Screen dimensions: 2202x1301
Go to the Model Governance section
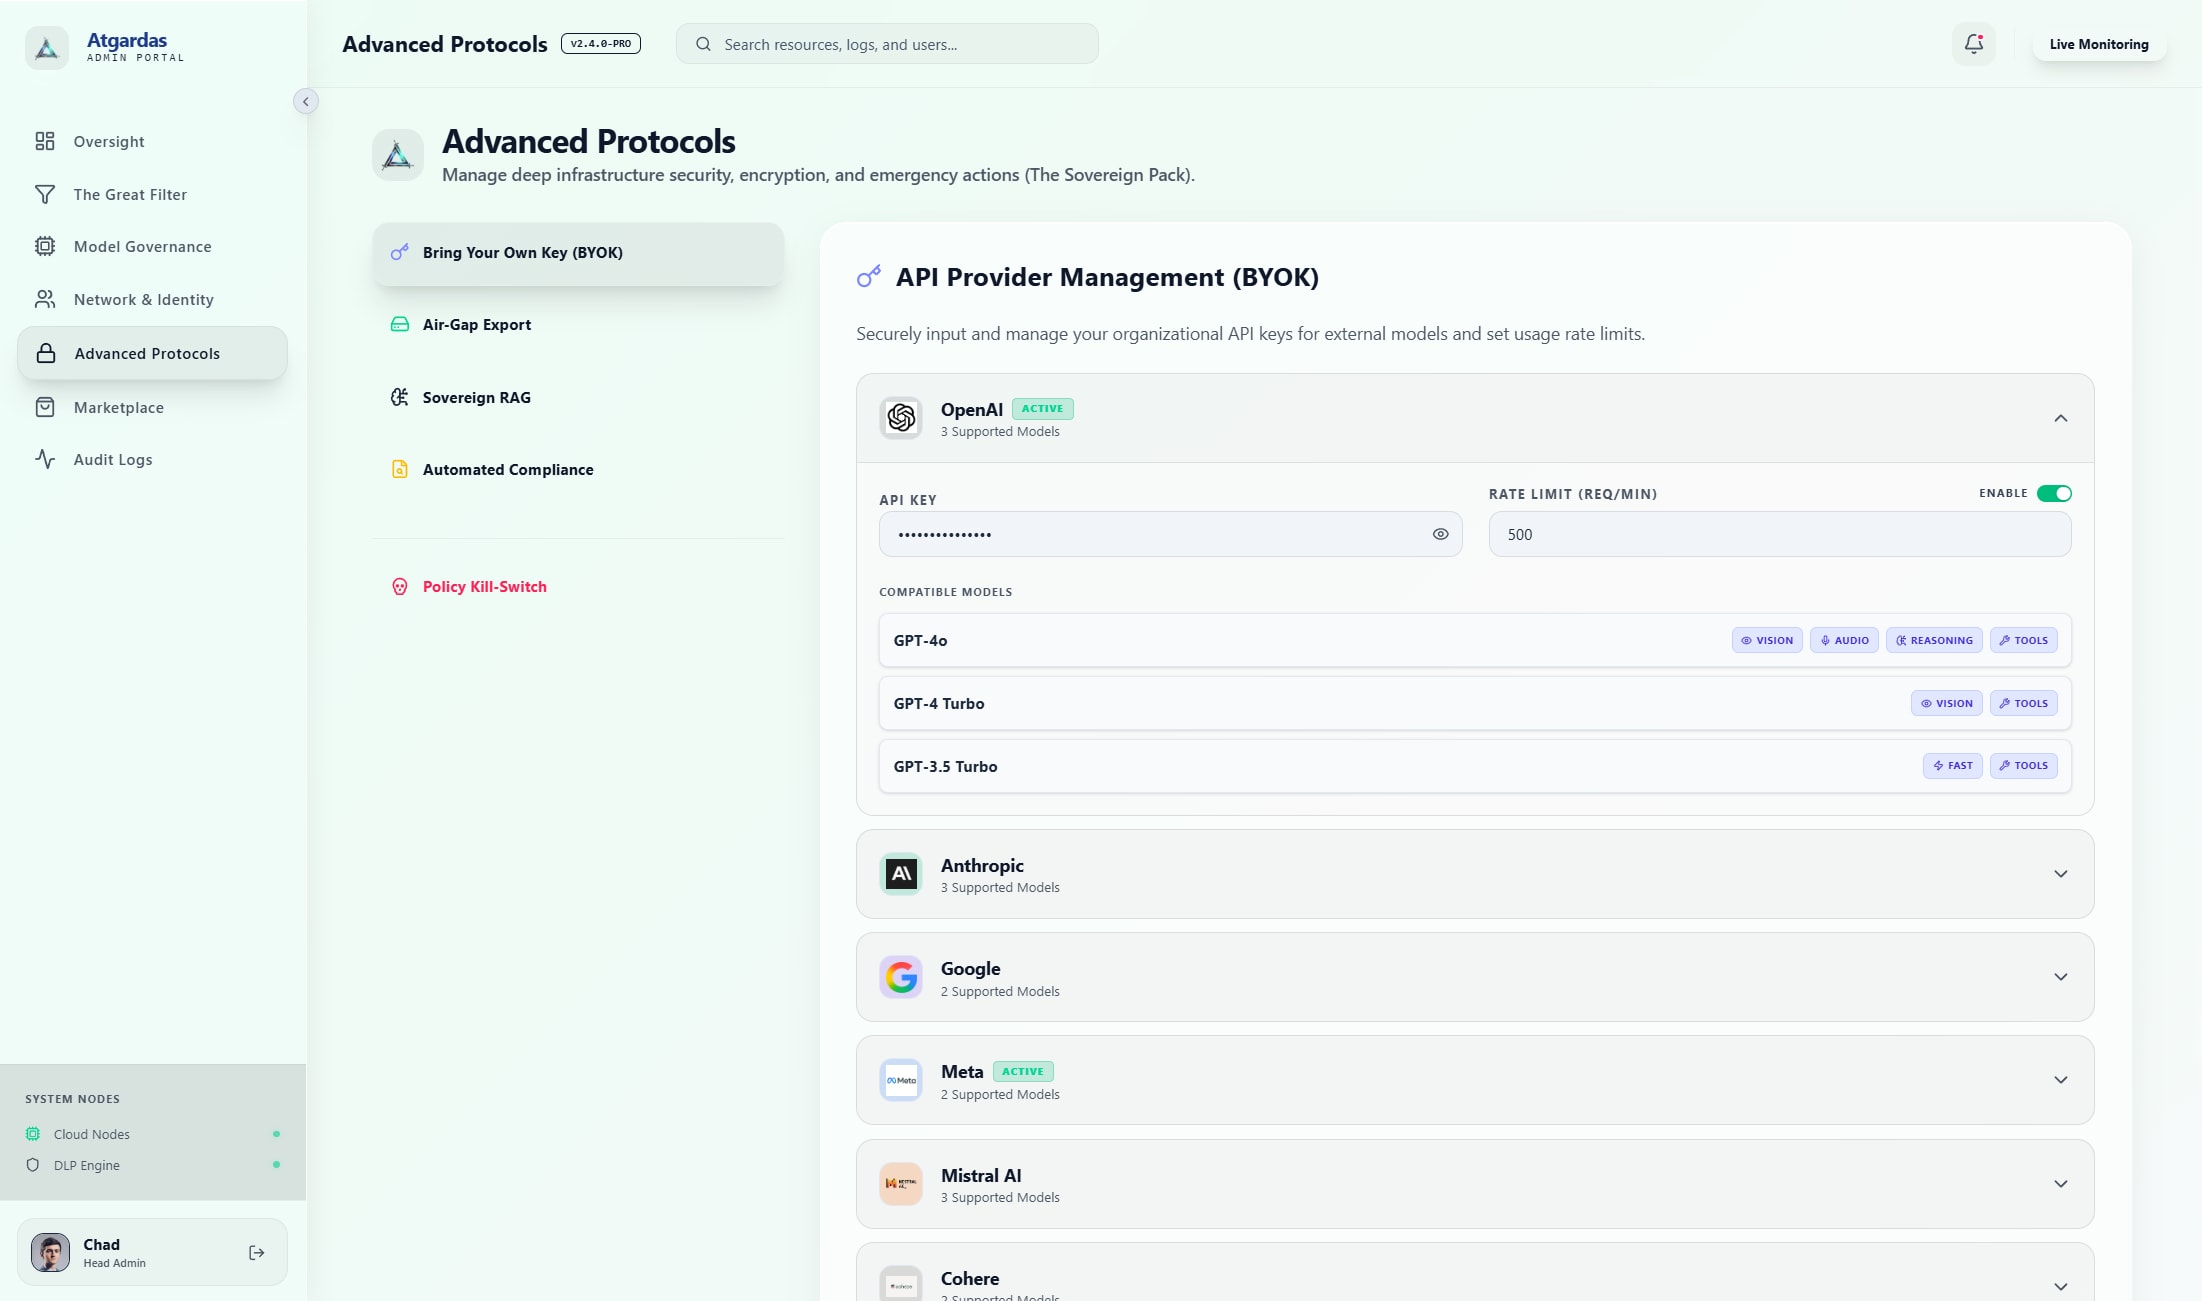point(142,246)
